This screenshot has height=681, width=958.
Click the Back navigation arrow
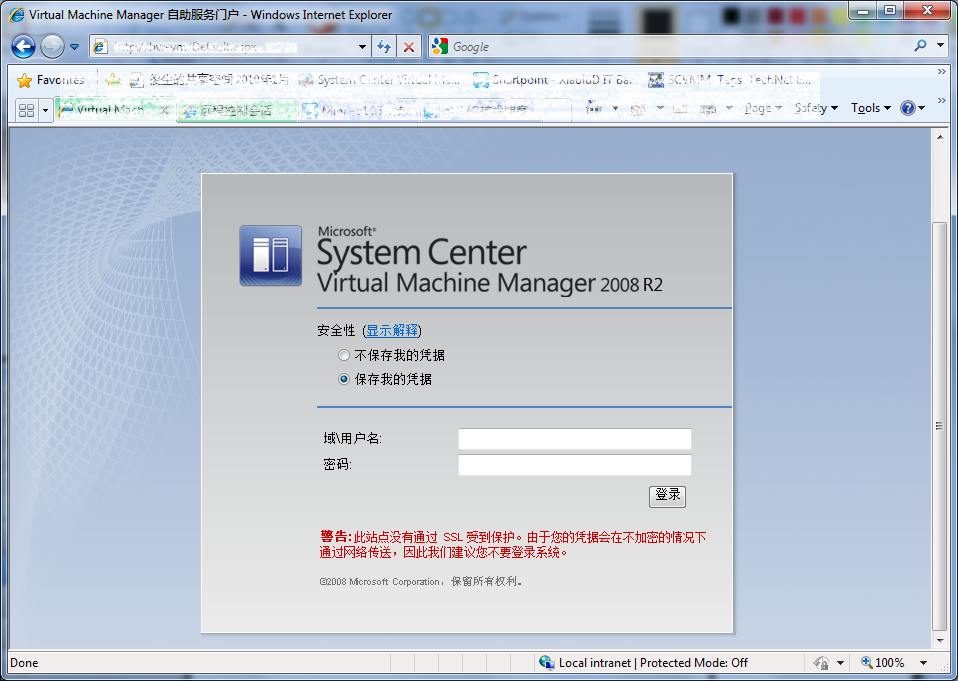[23, 46]
